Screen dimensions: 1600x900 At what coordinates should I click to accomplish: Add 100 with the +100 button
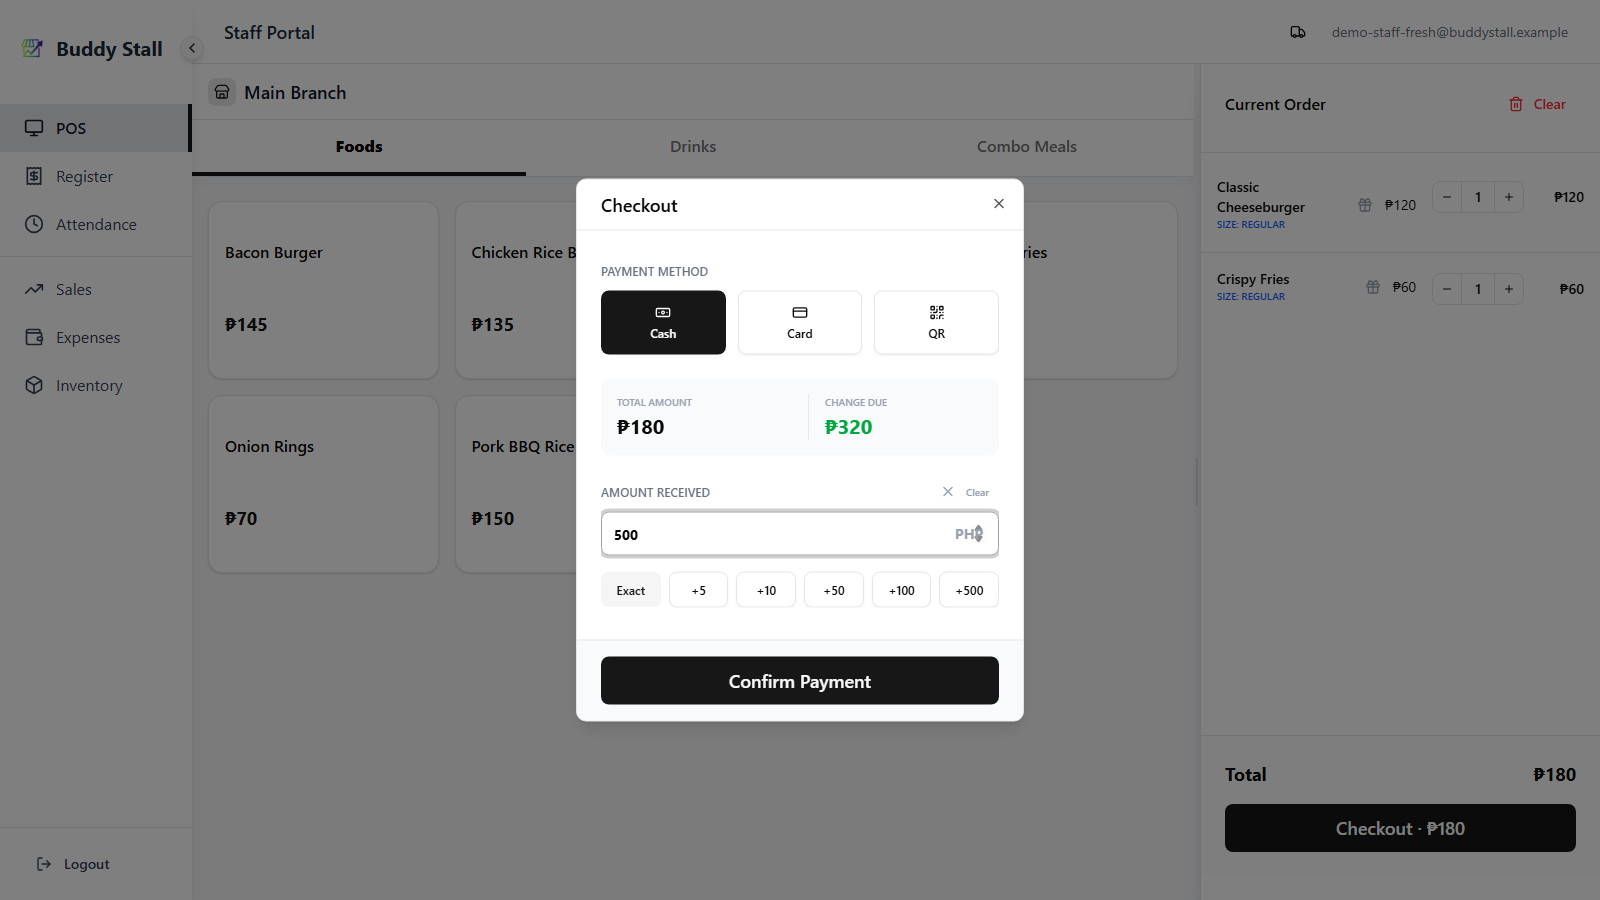(x=901, y=590)
